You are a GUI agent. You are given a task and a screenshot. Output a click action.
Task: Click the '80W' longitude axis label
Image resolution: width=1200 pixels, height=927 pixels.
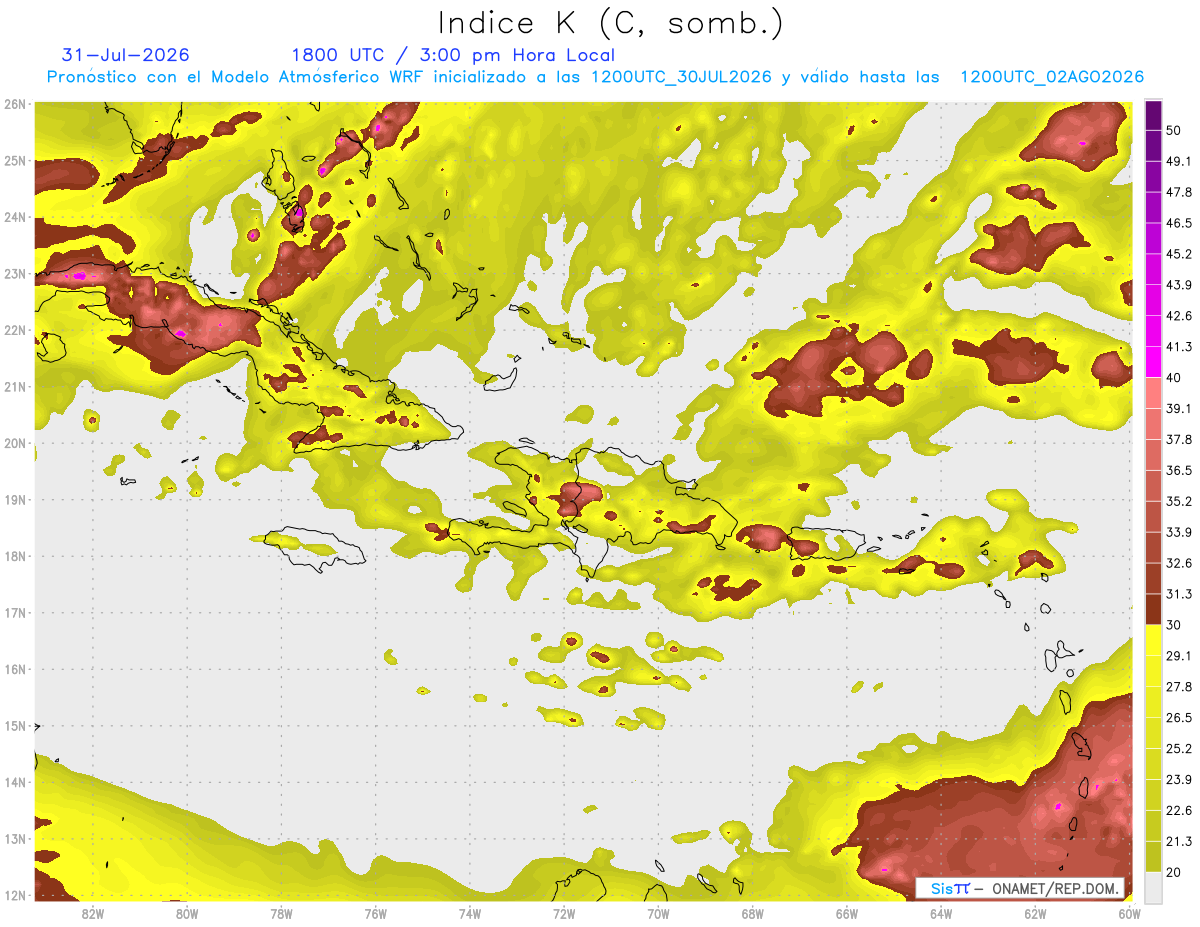point(186,913)
